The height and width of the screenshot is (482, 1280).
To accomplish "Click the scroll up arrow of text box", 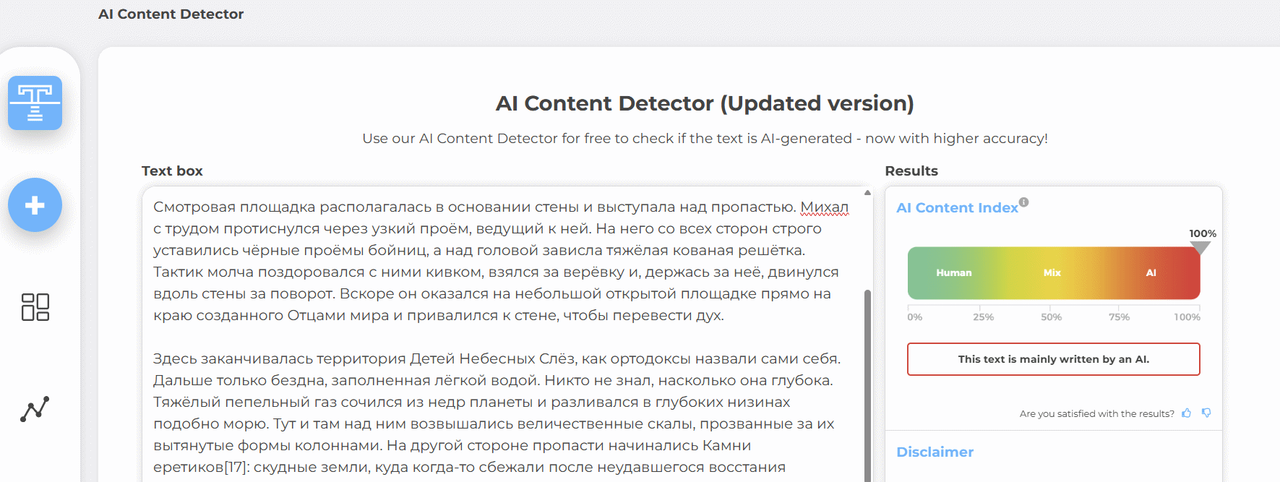I will [x=867, y=192].
